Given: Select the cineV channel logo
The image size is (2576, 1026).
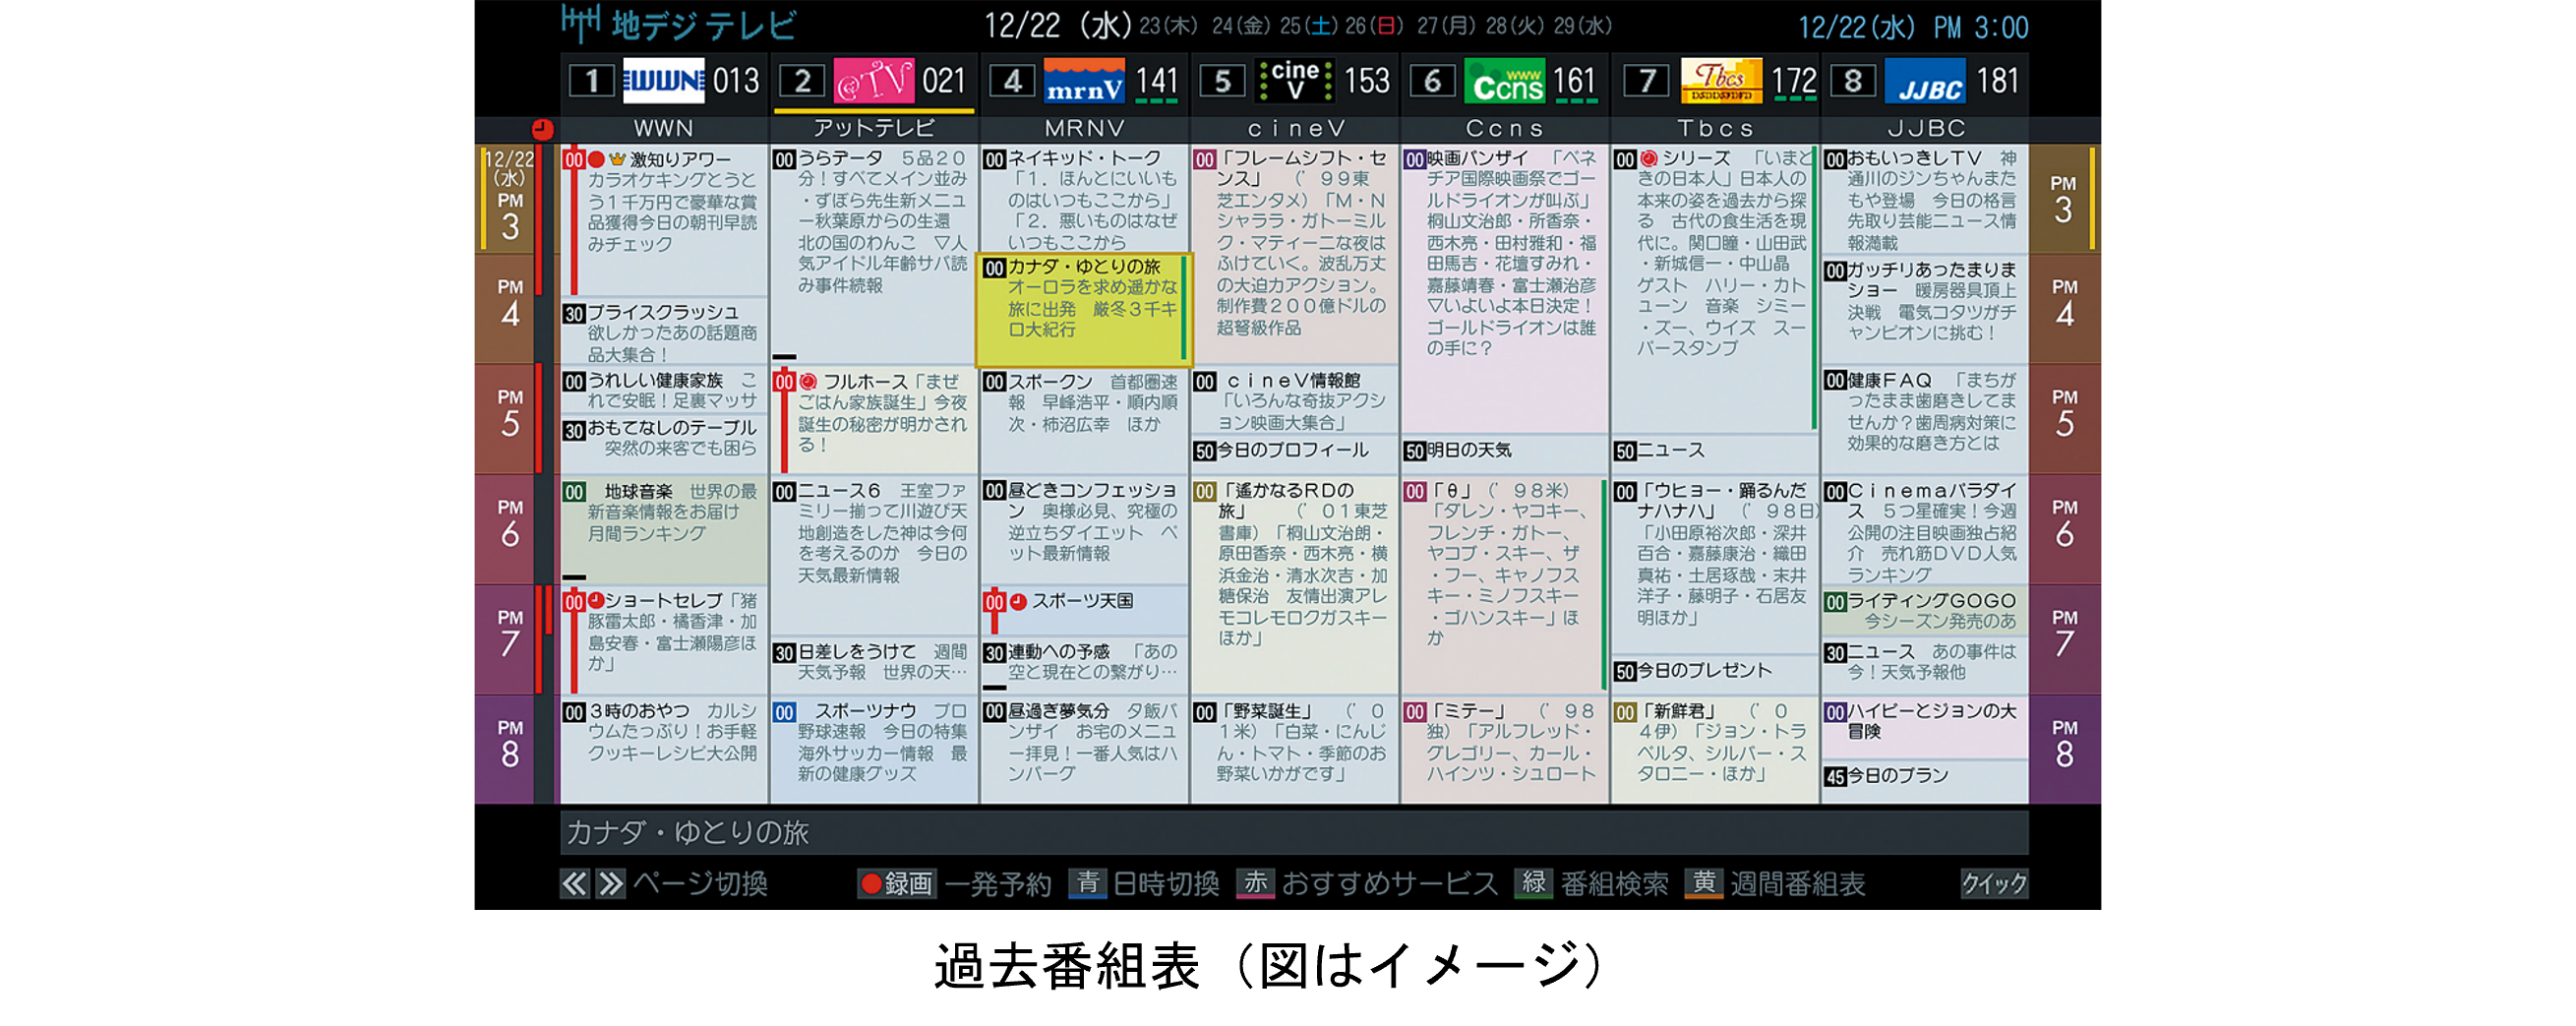Looking at the screenshot, I should pos(1296,80).
